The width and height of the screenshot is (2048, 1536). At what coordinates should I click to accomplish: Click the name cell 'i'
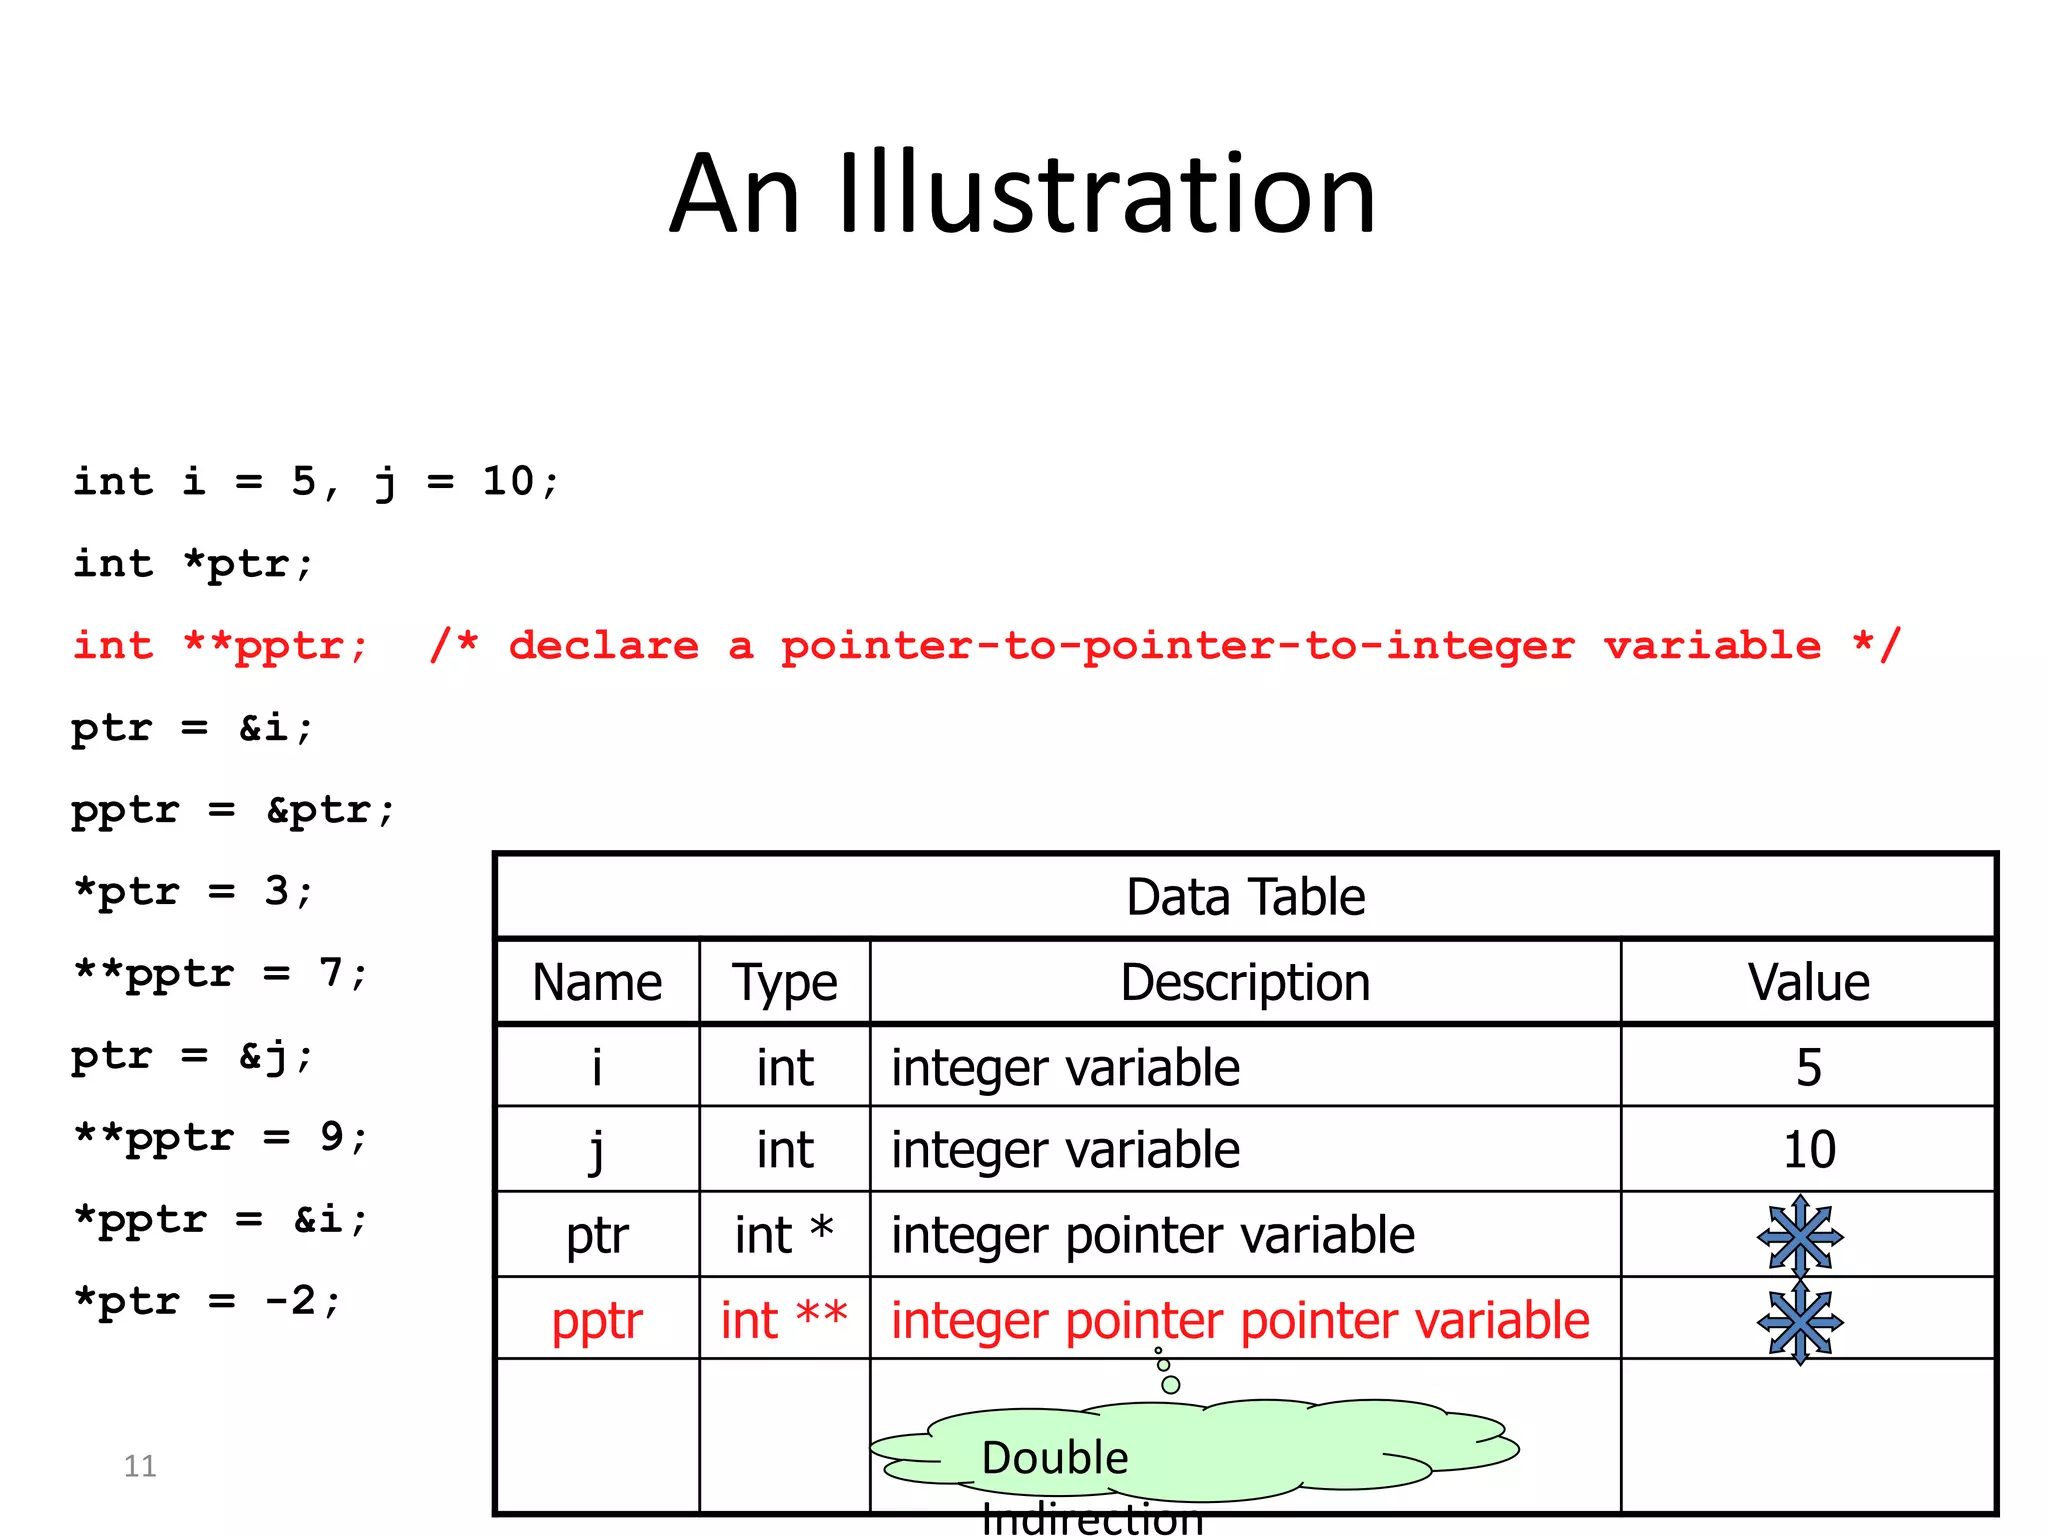597,1066
